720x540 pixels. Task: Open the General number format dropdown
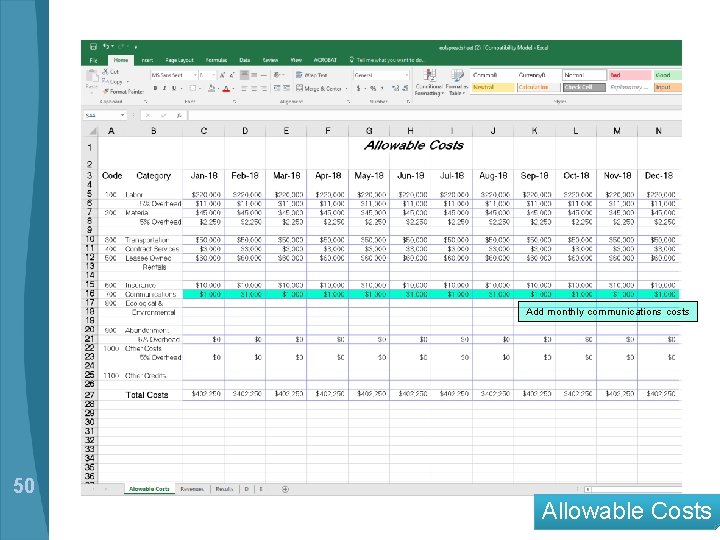tap(406, 75)
